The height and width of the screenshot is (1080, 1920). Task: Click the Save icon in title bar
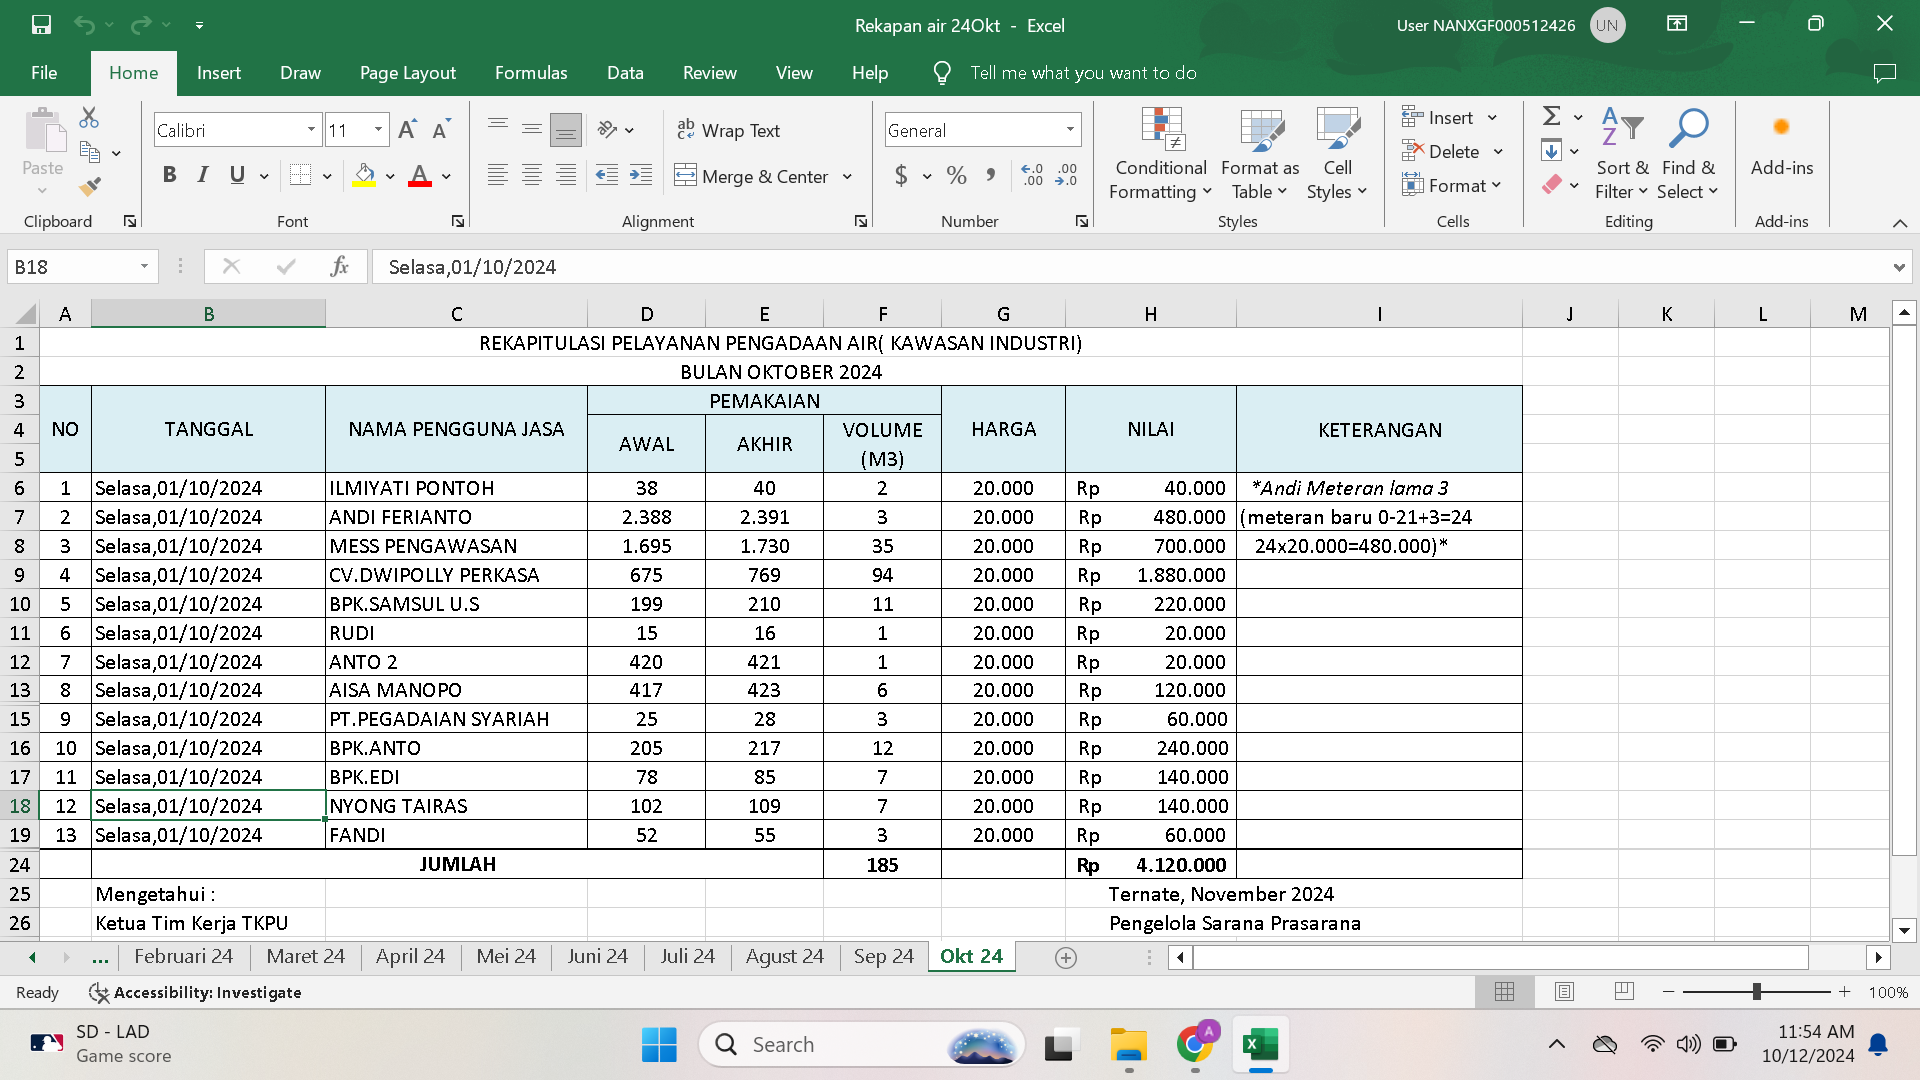click(x=41, y=25)
